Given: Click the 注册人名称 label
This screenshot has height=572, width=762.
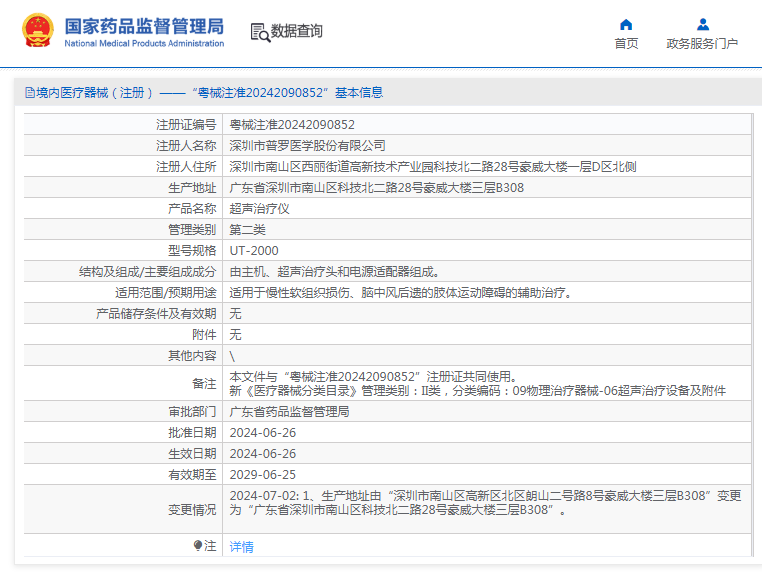Looking at the screenshot, I should (186, 146).
